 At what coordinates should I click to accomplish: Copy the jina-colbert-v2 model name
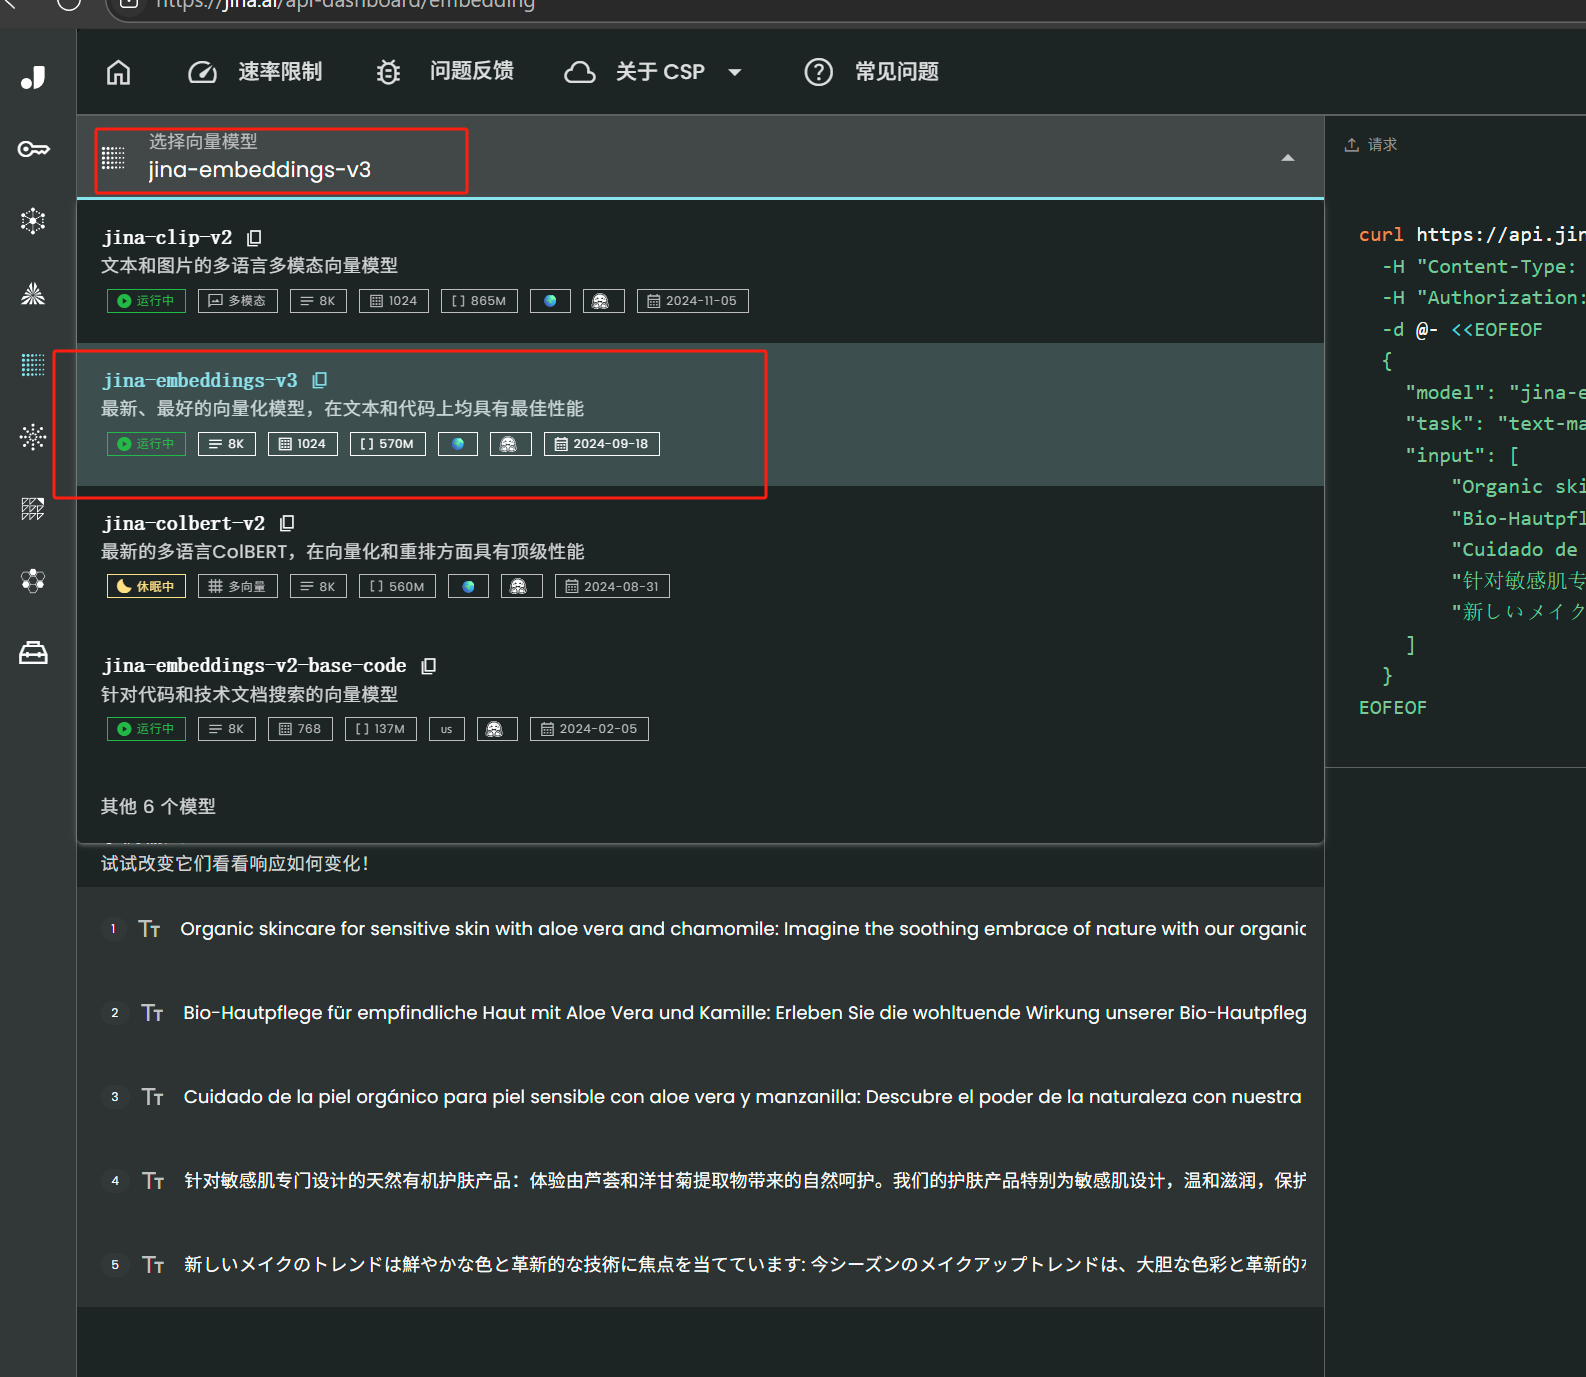pos(287,523)
